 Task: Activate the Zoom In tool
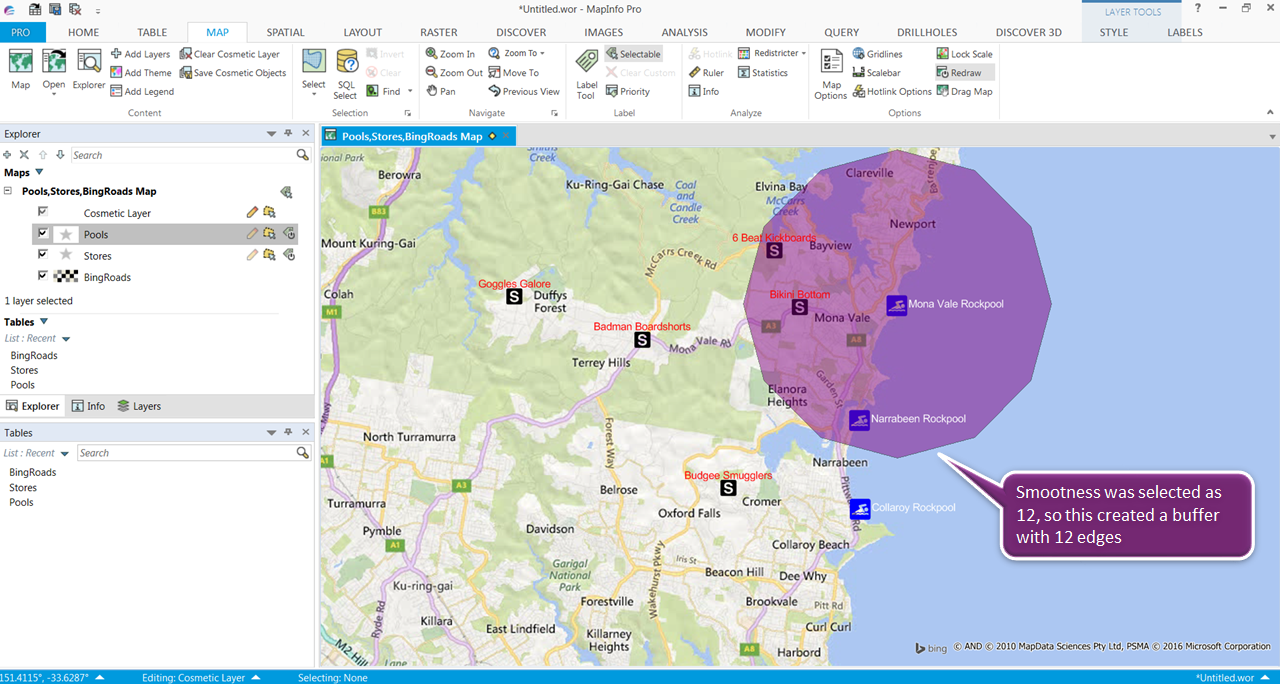[x=450, y=54]
